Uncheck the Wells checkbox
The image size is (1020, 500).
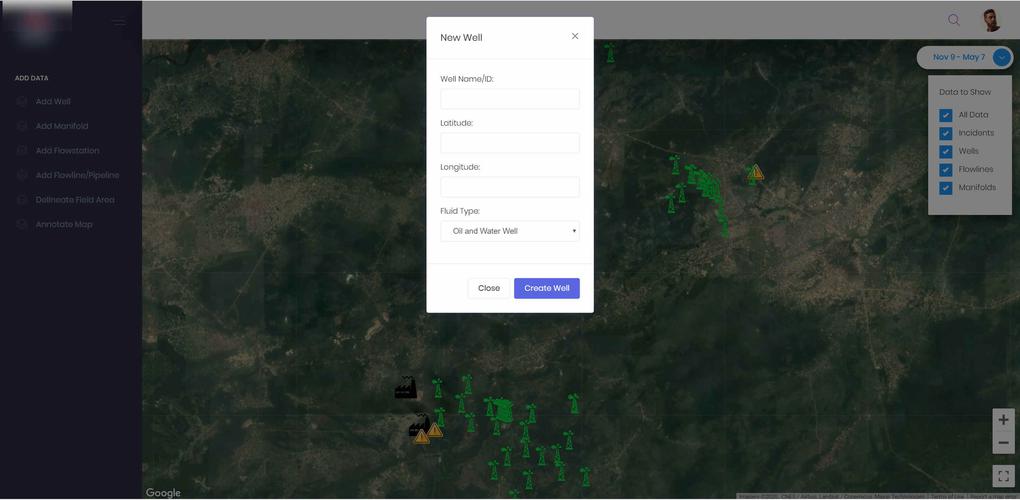(x=946, y=151)
